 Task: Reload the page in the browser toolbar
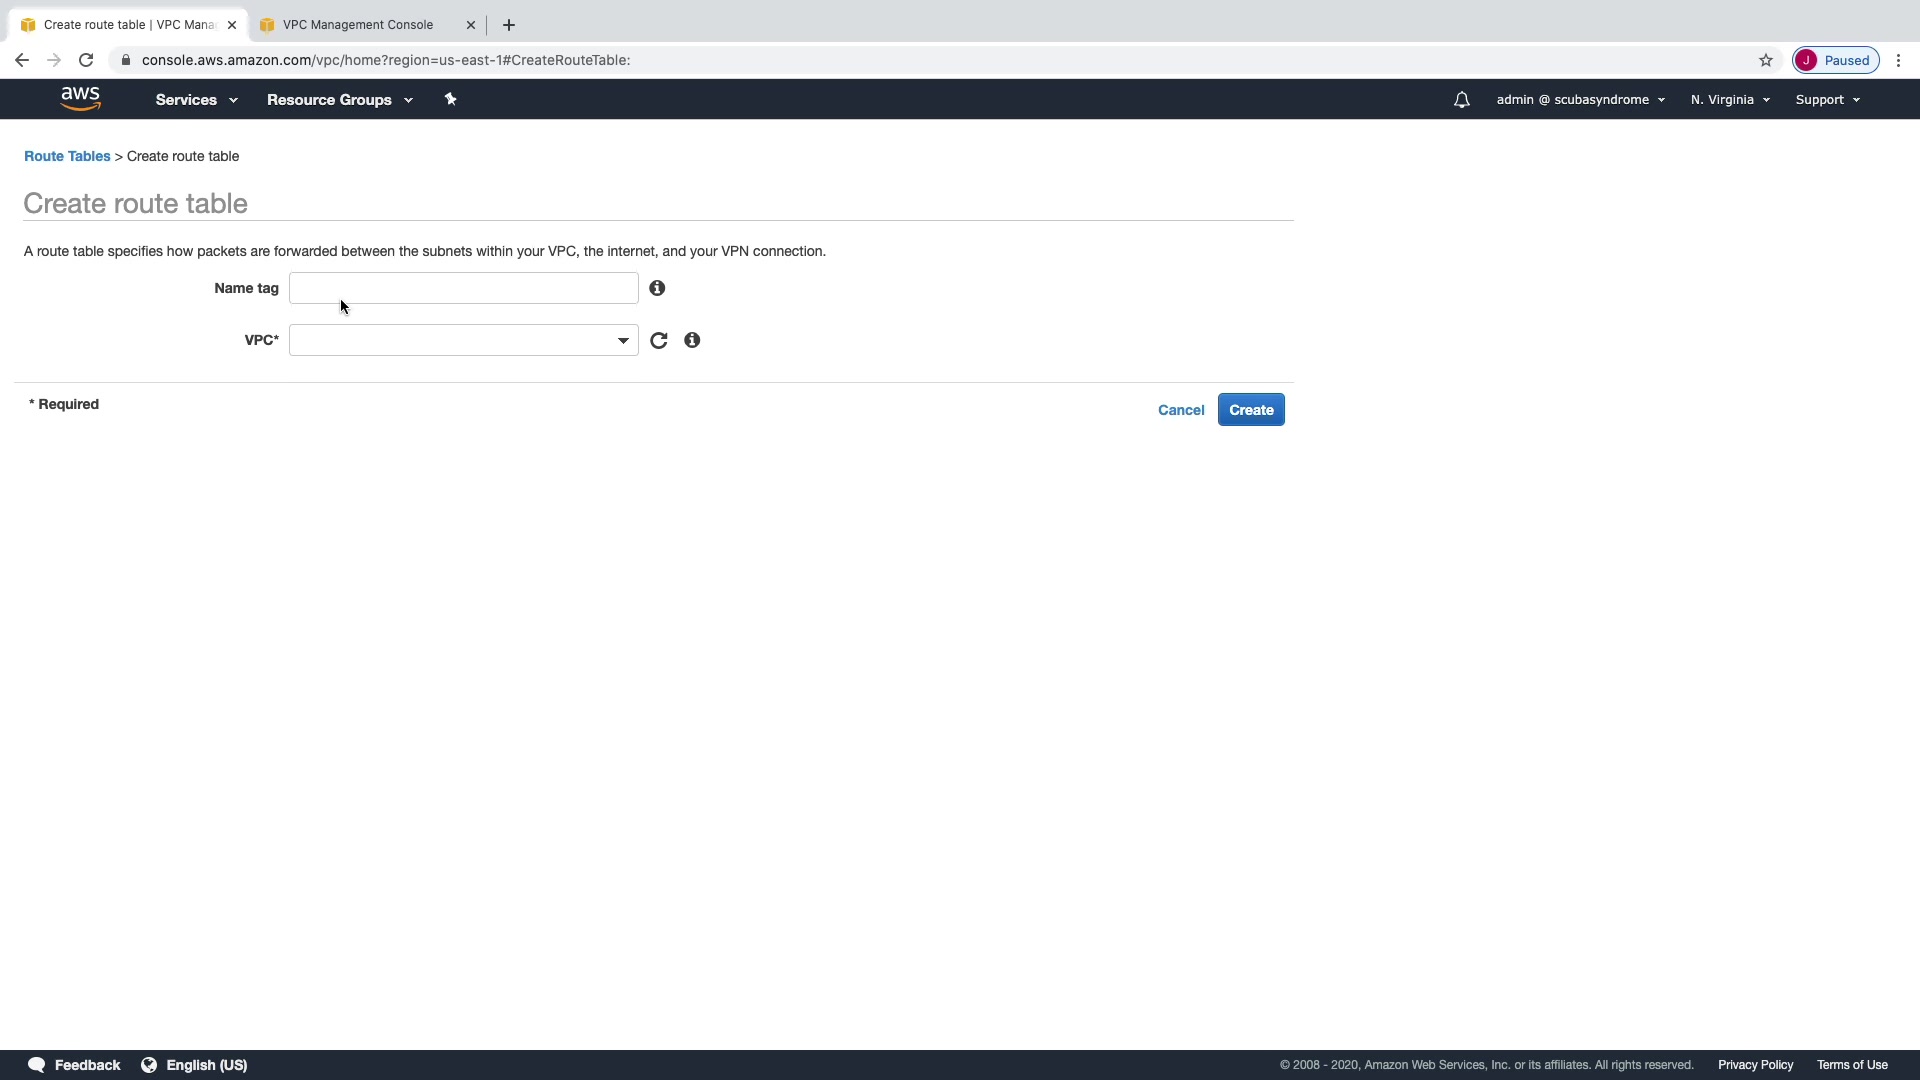point(86,60)
